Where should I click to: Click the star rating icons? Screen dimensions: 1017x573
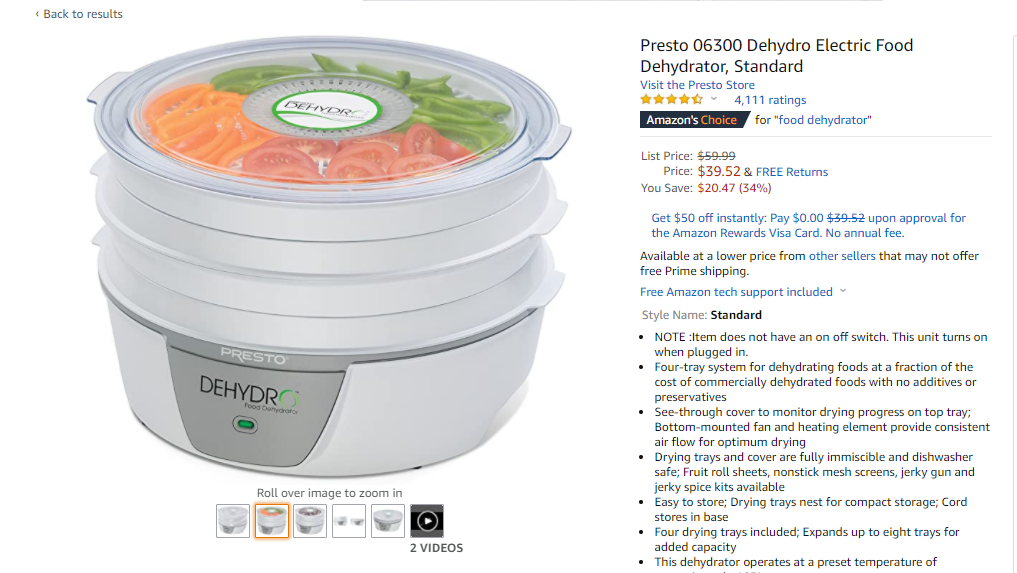(671, 99)
